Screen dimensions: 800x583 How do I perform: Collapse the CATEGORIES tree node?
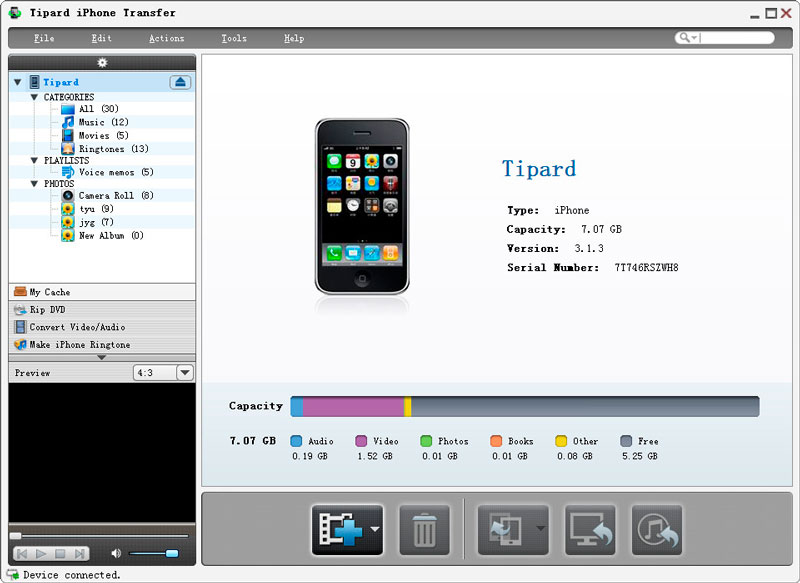coord(35,97)
